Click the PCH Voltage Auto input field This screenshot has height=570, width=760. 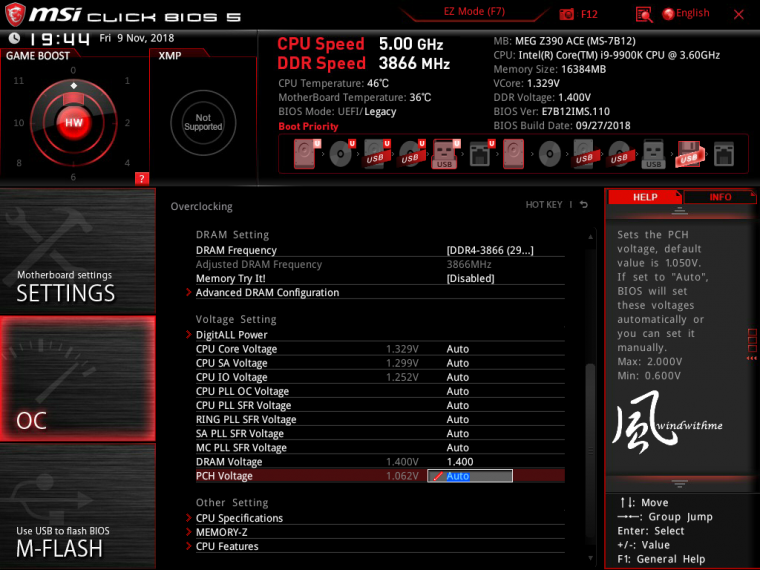point(470,476)
